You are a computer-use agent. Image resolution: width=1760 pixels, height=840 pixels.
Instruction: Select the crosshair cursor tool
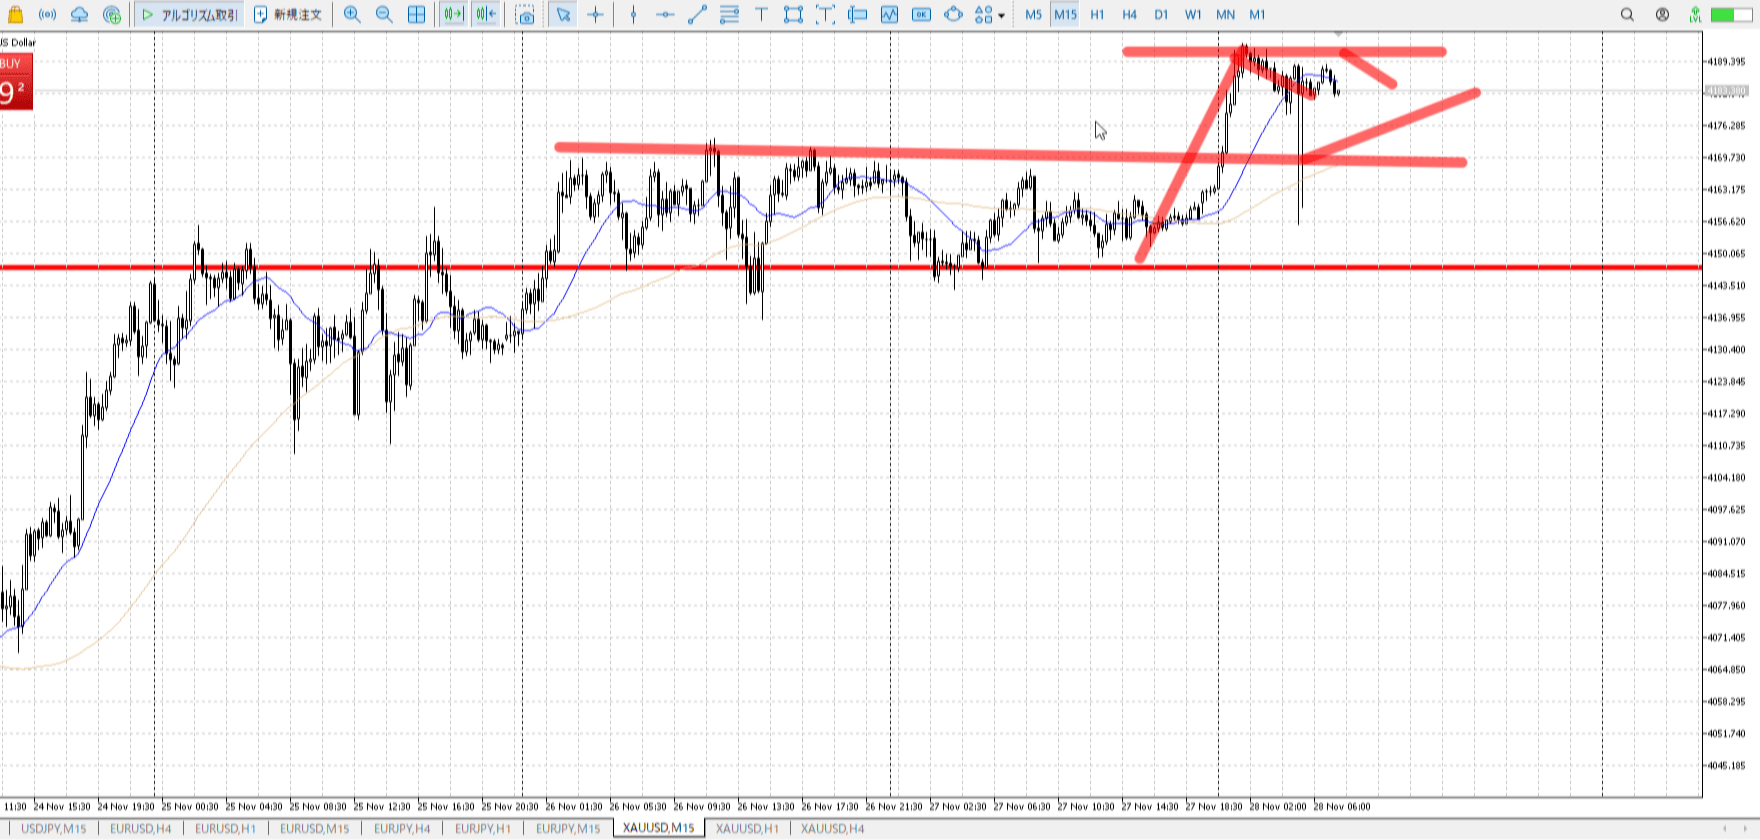pyautogui.click(x=596, y=15)
